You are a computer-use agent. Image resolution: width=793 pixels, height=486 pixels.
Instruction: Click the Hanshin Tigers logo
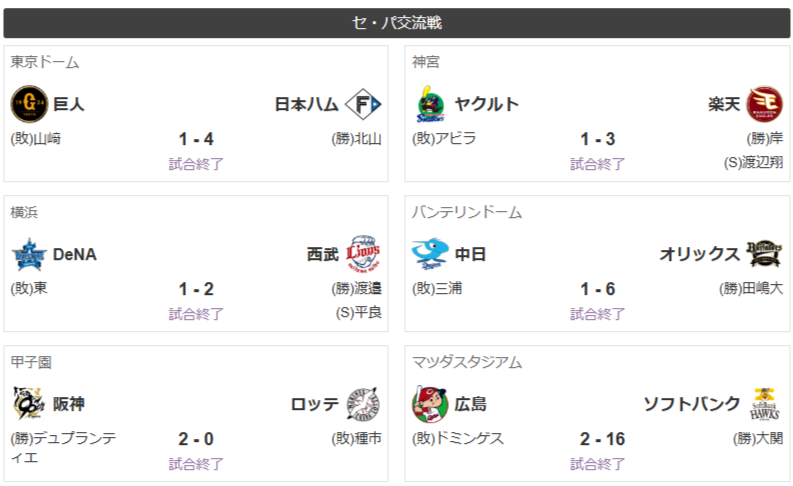coord(29,404)
